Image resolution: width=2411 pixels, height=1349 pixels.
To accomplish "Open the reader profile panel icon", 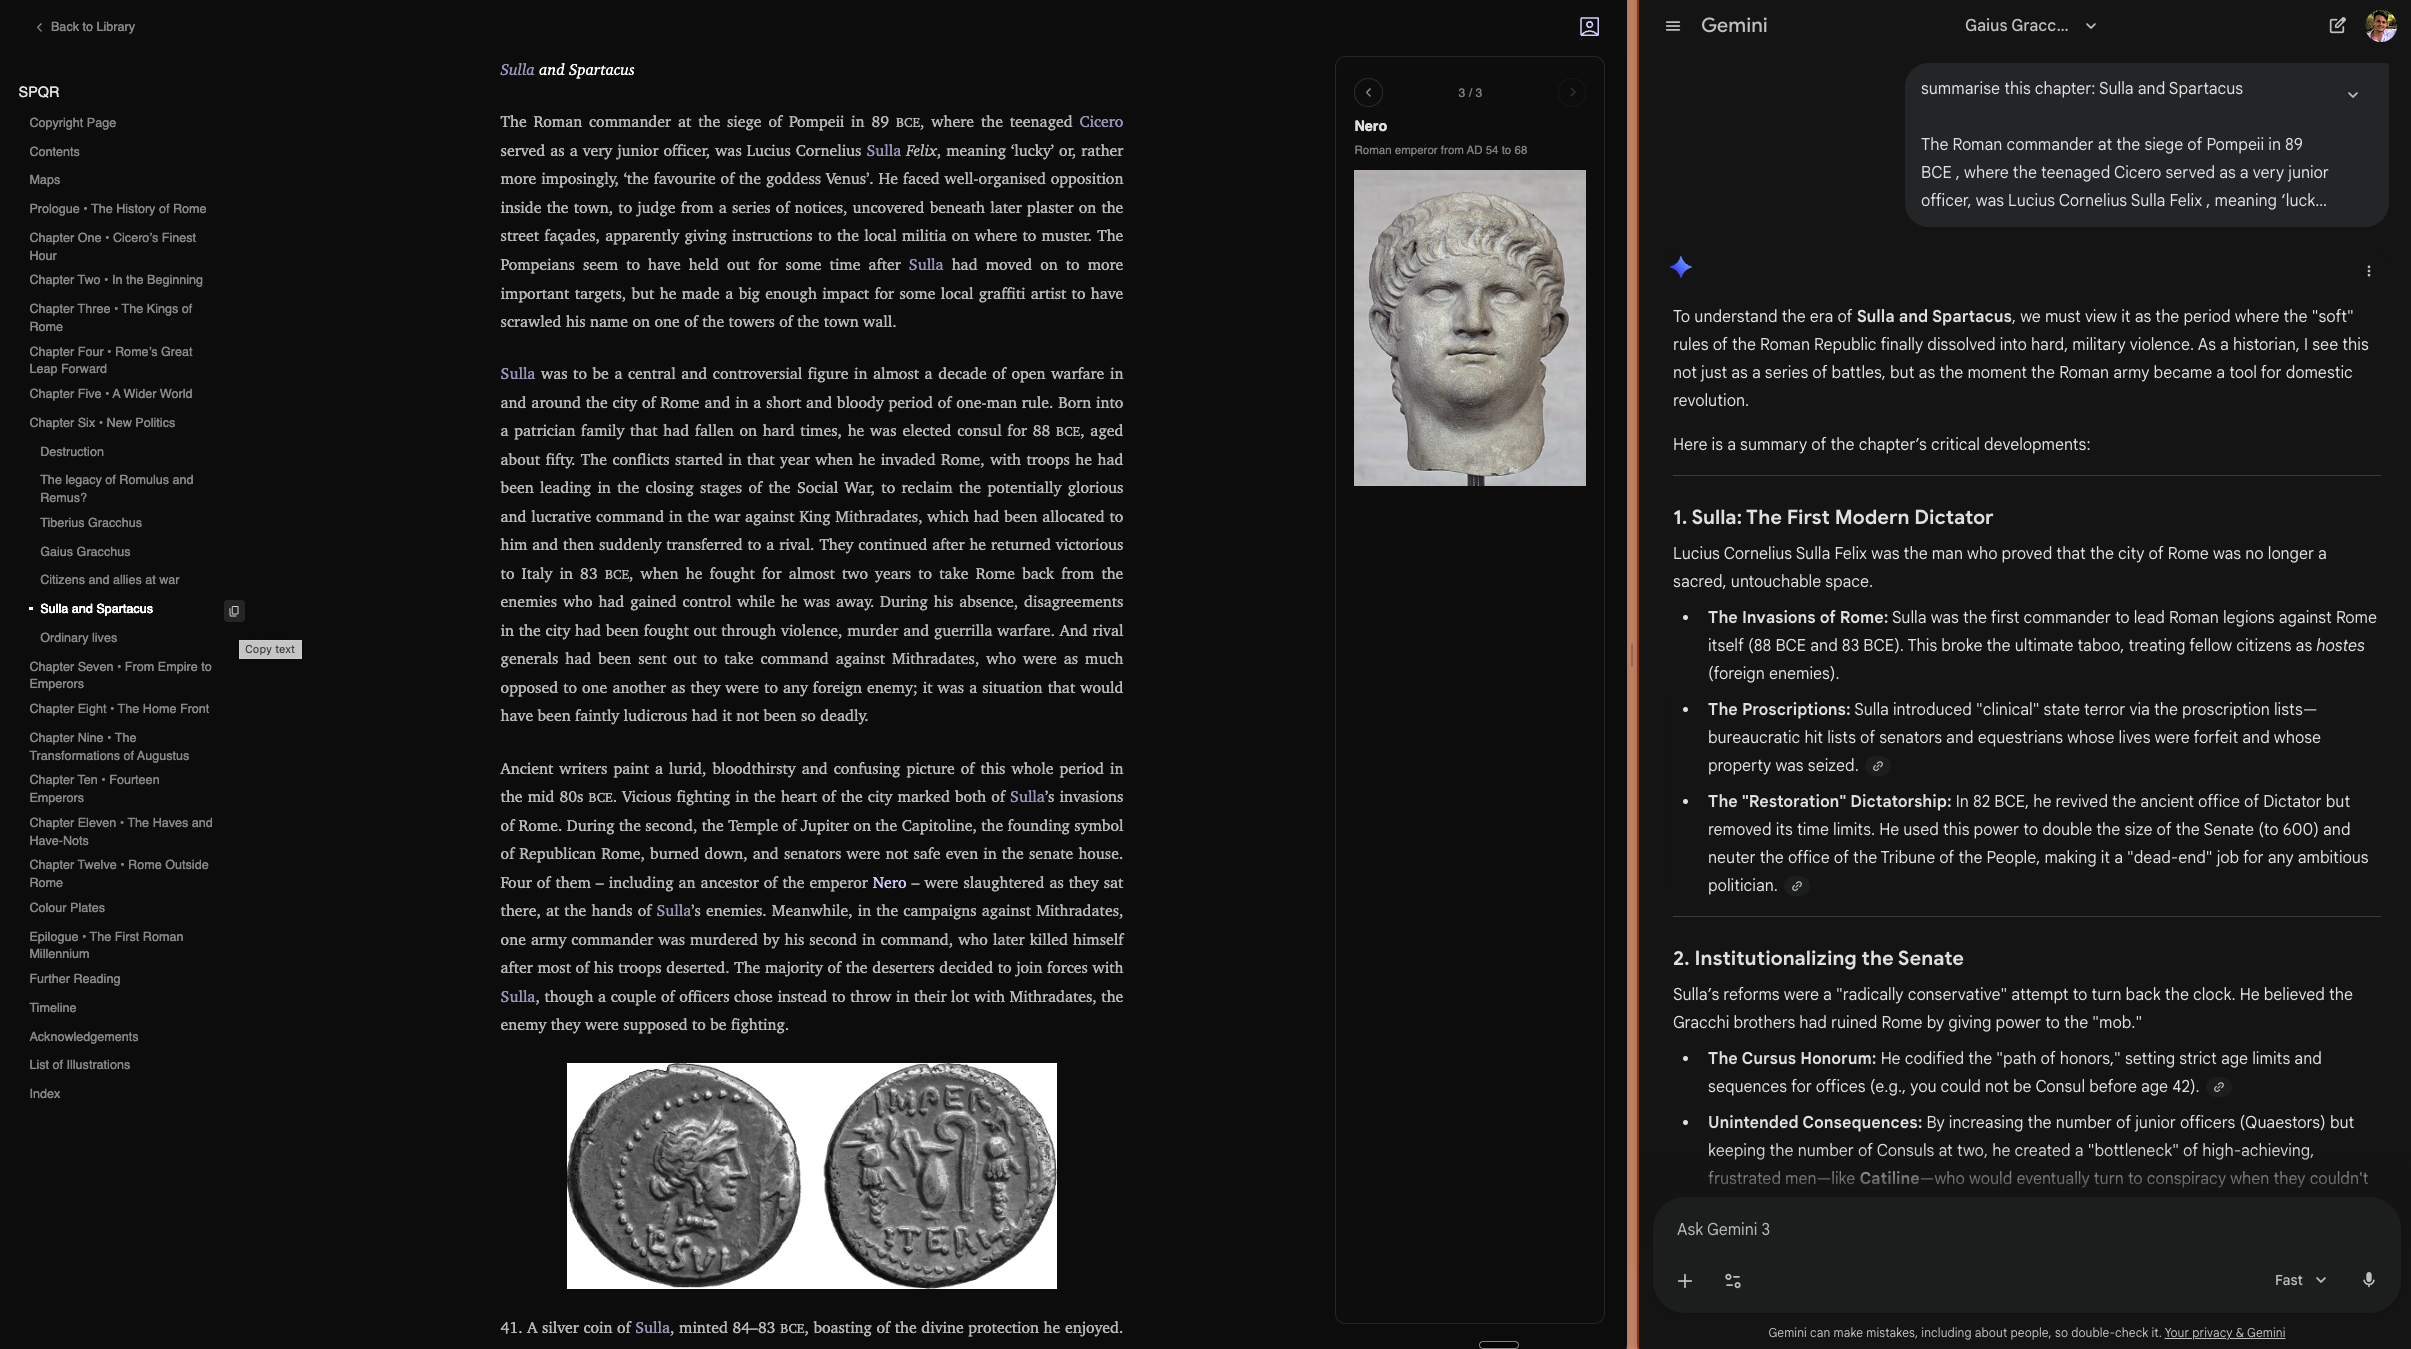I will 1589,27.
